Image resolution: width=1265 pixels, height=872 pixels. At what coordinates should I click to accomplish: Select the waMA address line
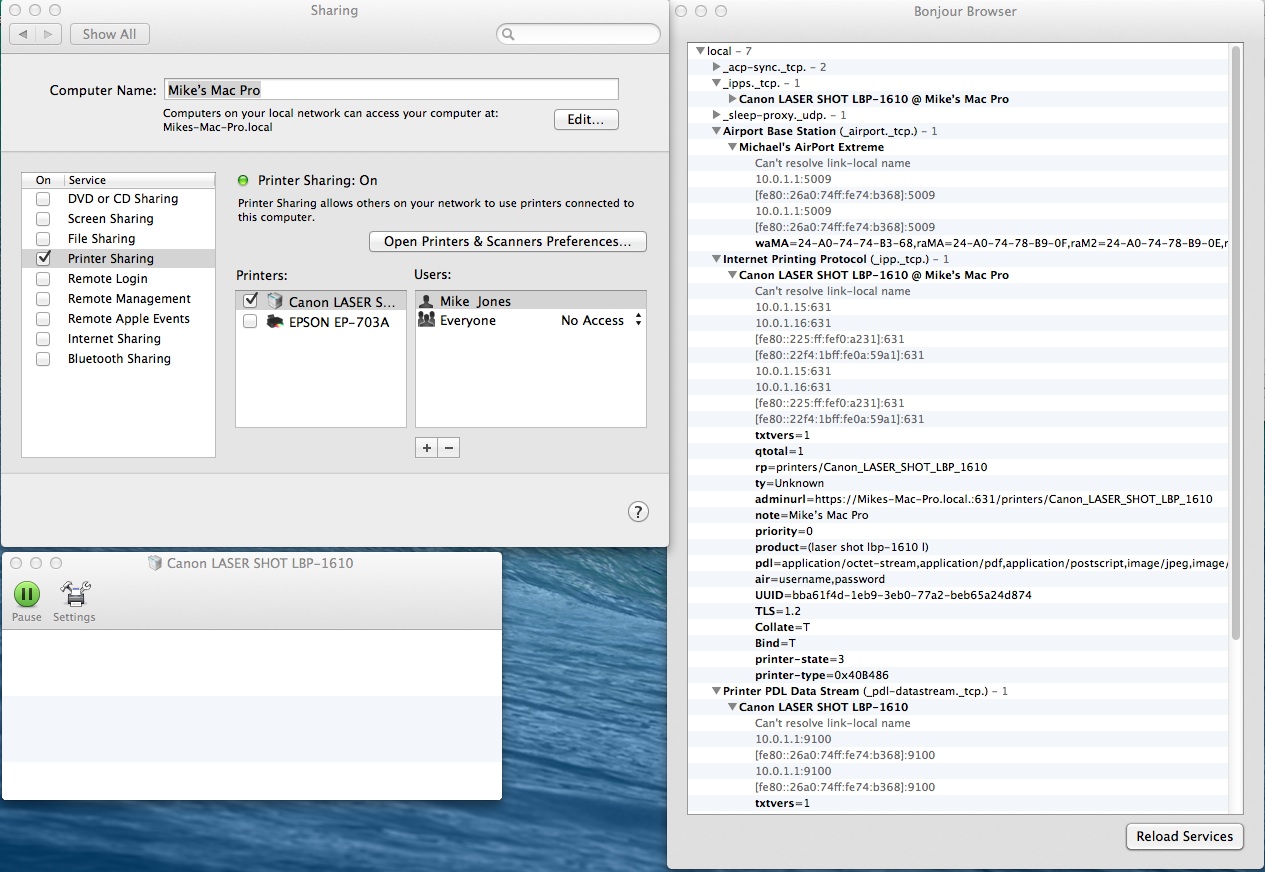click(992, 243)
